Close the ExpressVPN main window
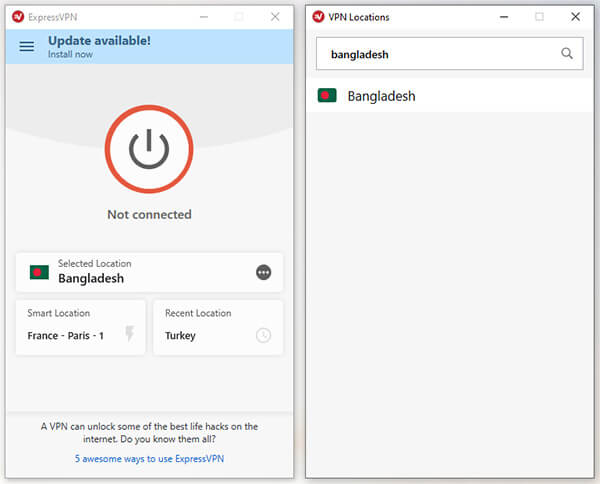The height and width of the screenshot is (484, 600). pyautogui.click(x=275, y=17)
